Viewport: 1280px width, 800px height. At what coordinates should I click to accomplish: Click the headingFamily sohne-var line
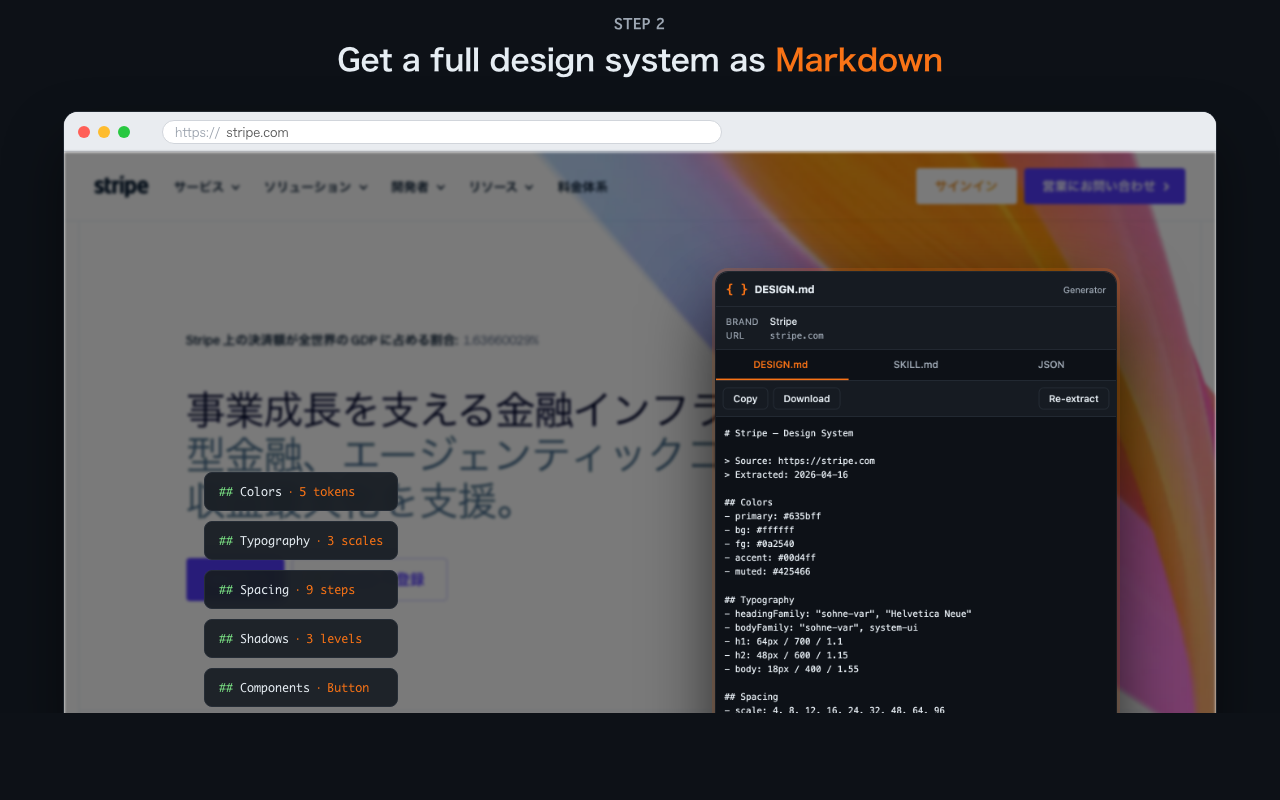[x=848, y=614]
